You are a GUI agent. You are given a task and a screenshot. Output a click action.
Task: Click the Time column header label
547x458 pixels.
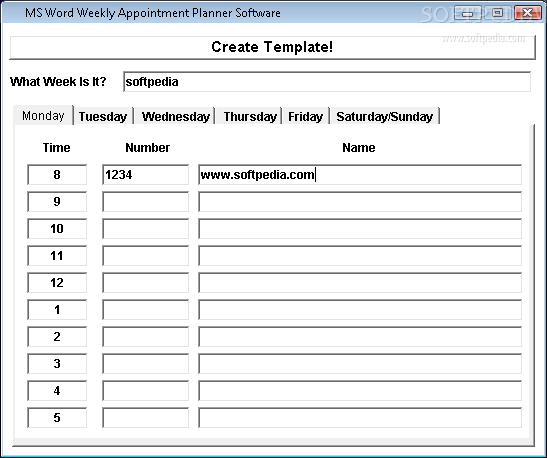click(x=57, y=148)
